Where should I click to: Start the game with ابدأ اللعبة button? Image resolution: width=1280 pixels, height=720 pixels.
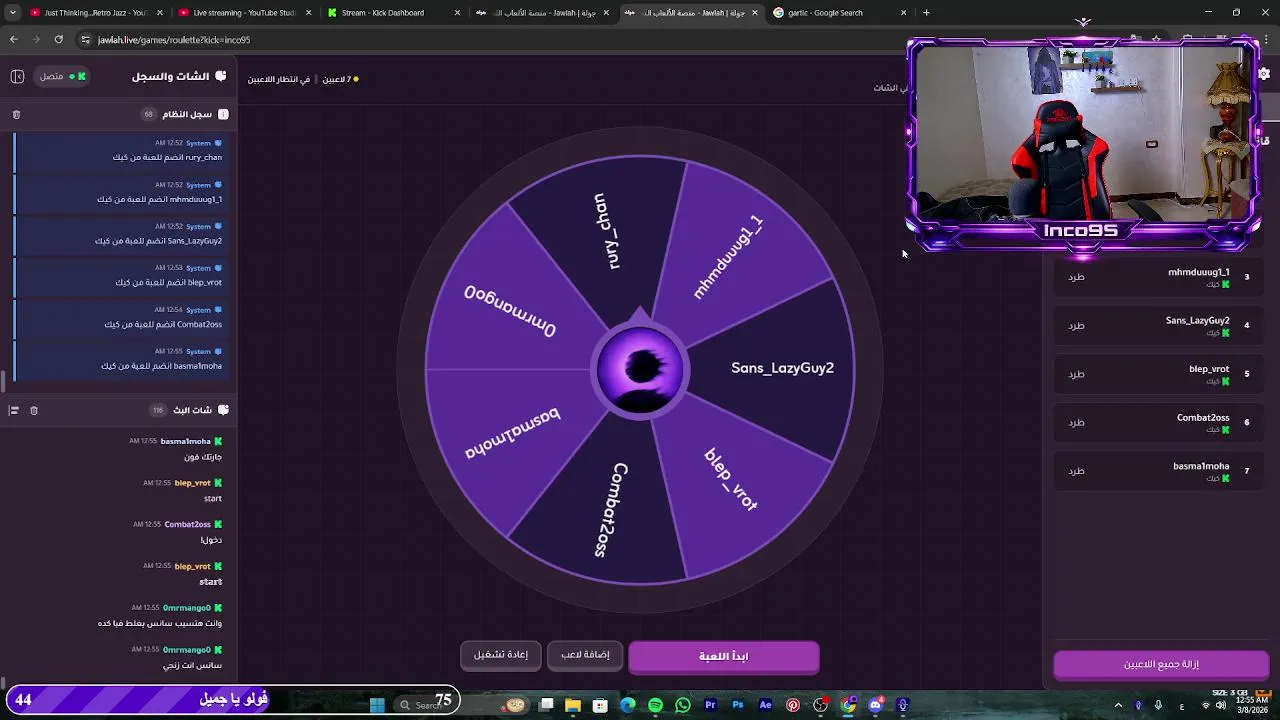(724, 656)
